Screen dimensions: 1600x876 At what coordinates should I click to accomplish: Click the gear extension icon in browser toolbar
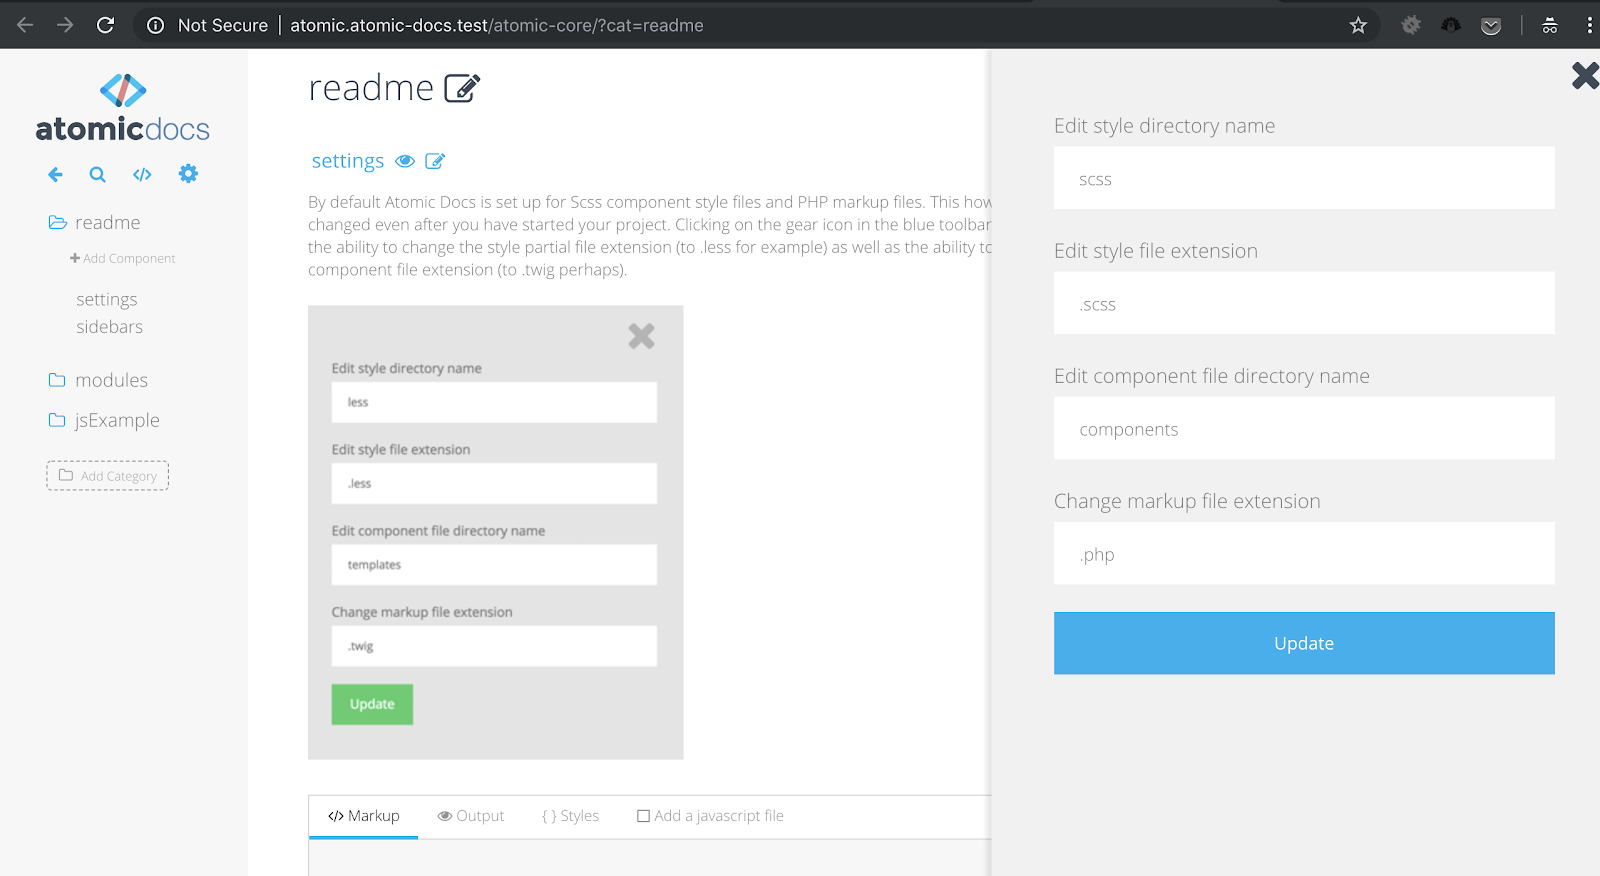pos(1411,25)
